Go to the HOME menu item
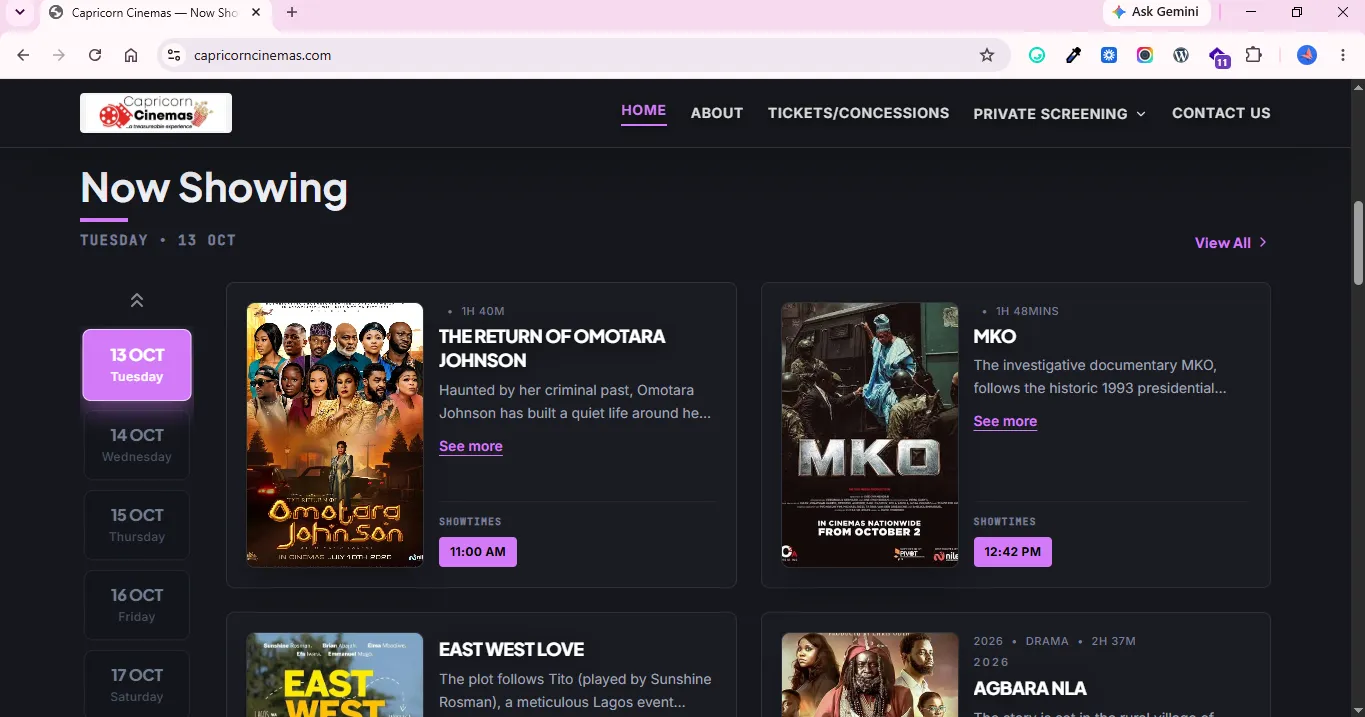The width and height of the screenshot is (1365, 717). [x=643, y=111]
